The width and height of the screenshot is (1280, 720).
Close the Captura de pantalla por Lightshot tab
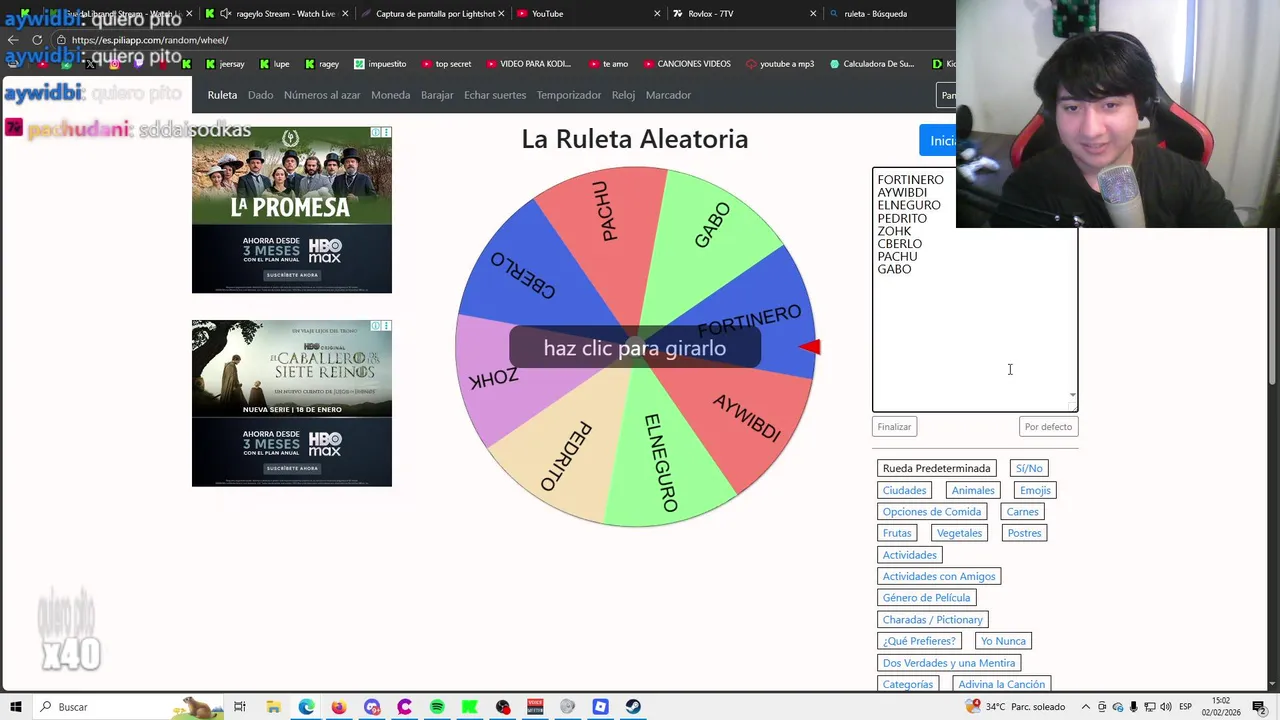pyautogui.click(x=501, y=14)
